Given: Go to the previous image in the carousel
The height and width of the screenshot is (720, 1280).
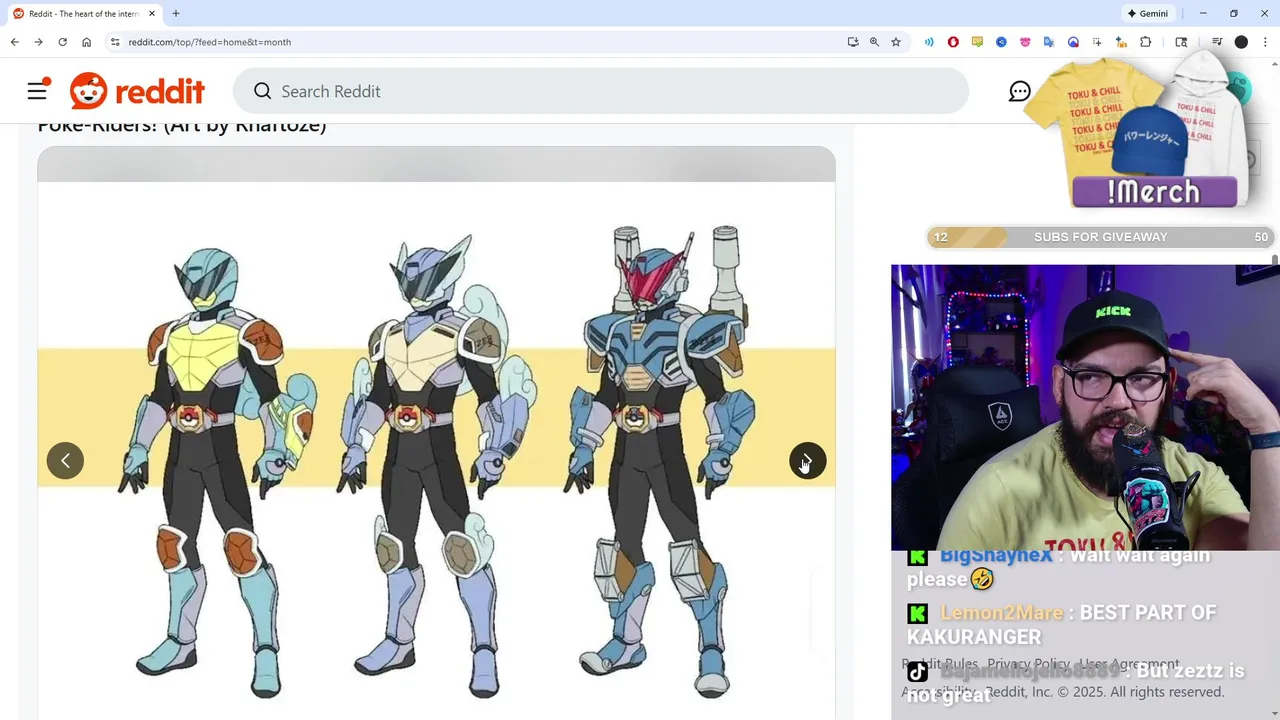Looking at the screenshot, I should pyautogui.click(x=65, y=461).
